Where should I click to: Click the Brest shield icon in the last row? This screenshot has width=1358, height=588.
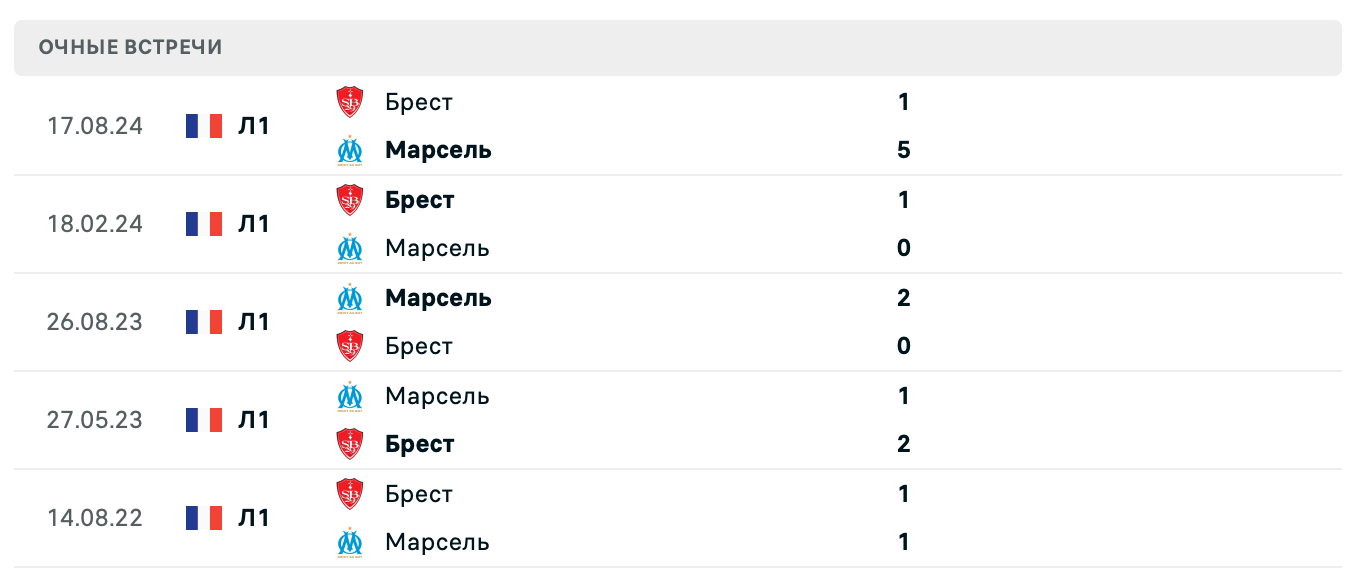[x=349, y=493]
